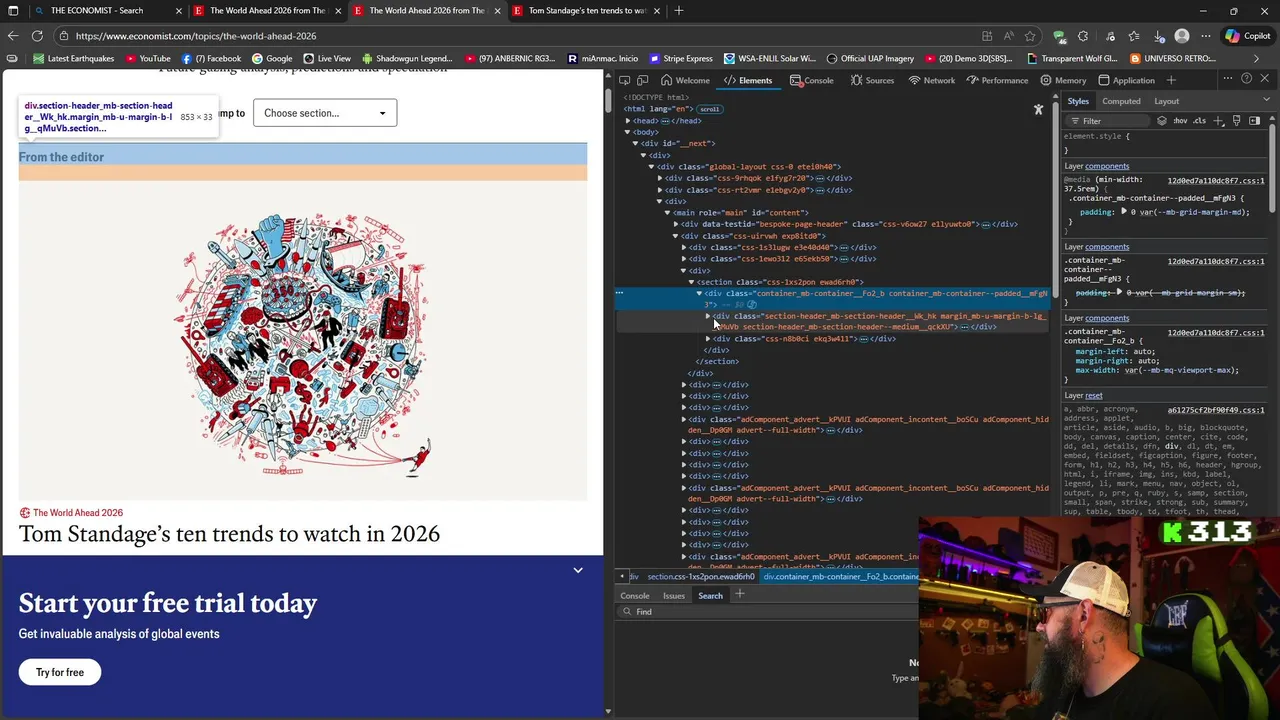The image size is (1280, 720).
Task: Click the DevTools help question mark icon
Action: point(1246,79)
